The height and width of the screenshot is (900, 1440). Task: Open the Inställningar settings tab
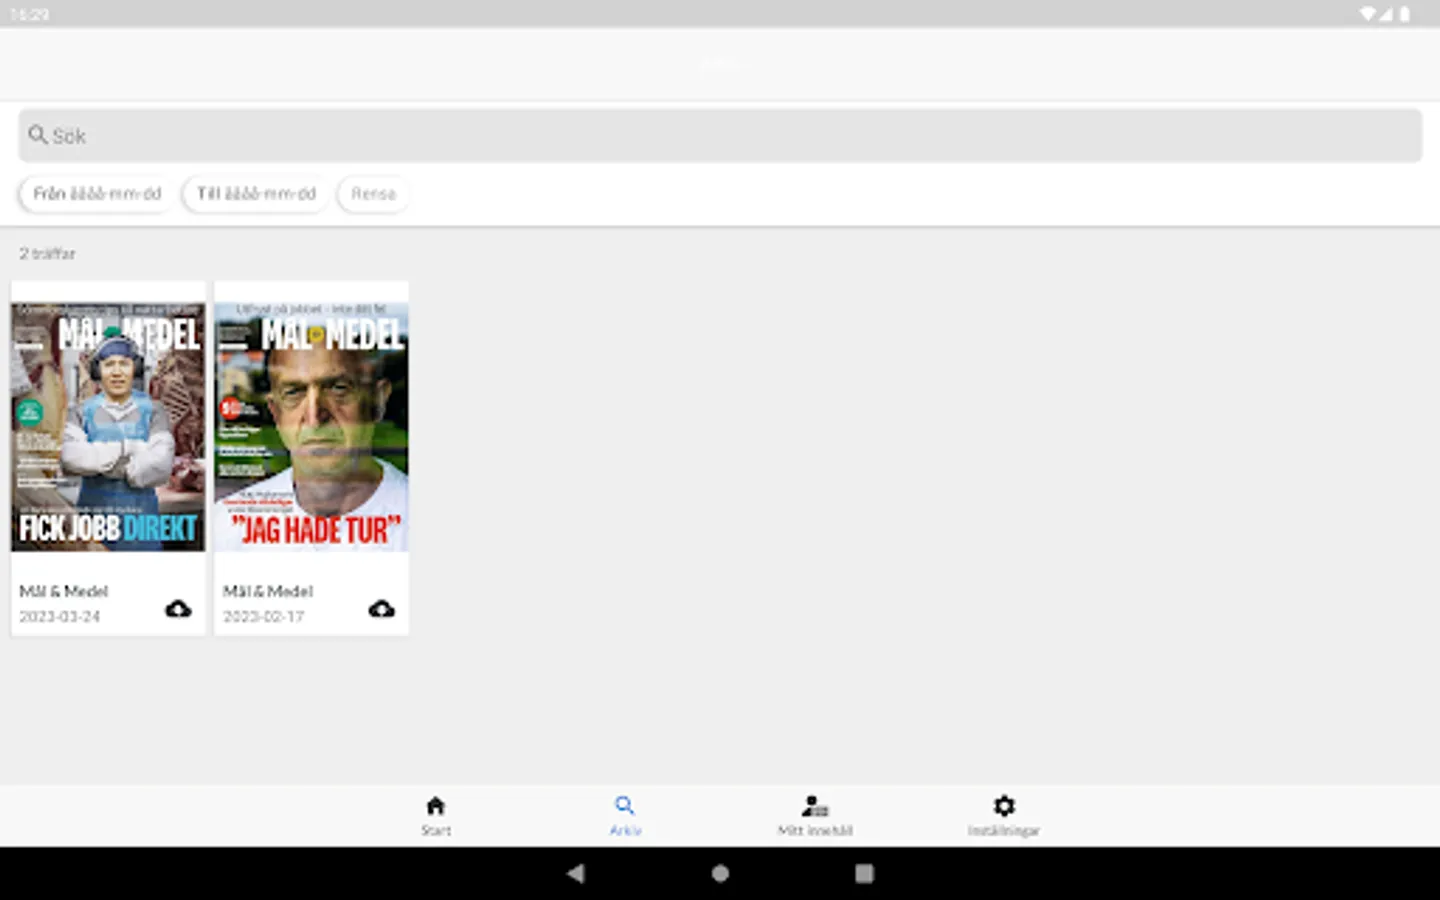click(1004, 816)
